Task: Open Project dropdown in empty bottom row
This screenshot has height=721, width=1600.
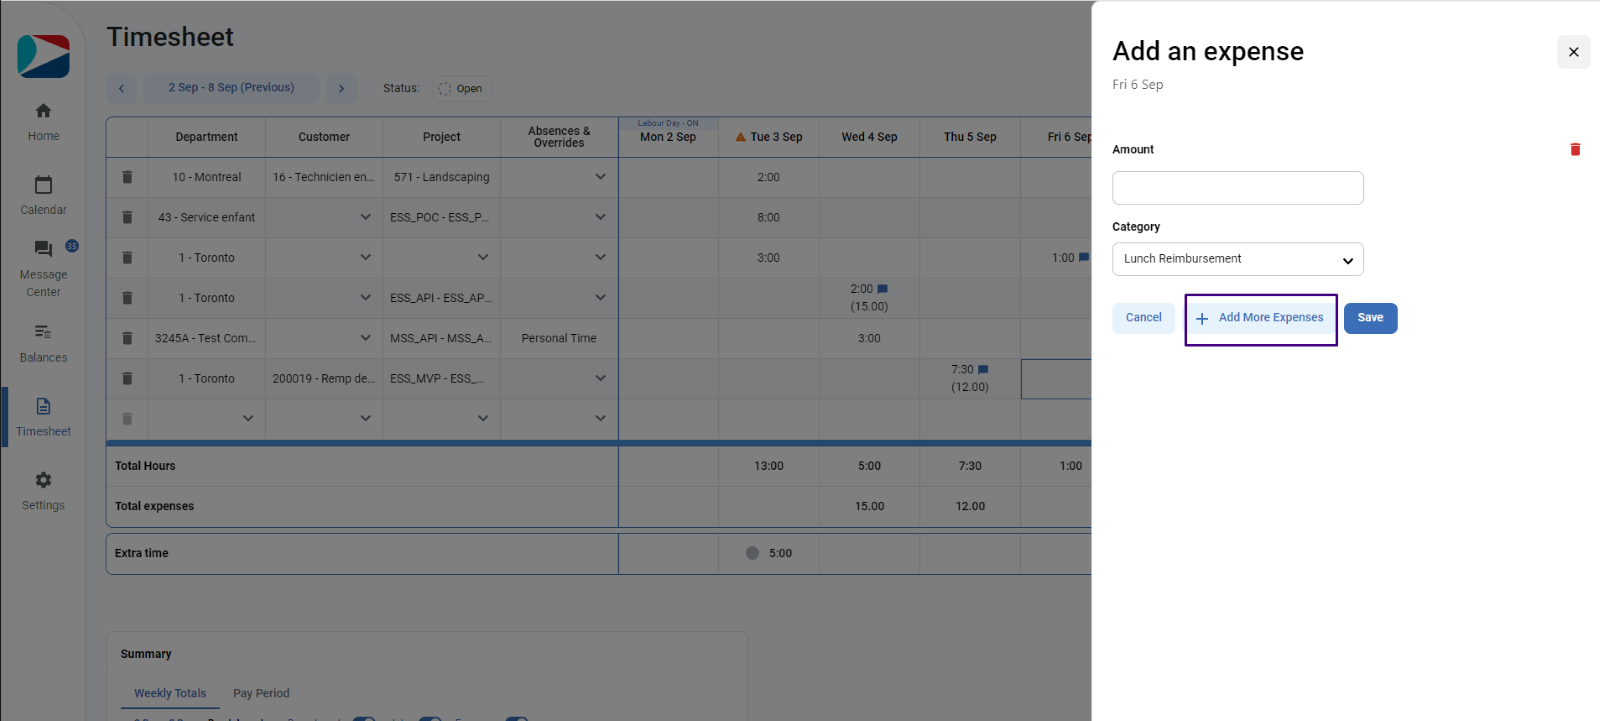Action: [x=482, y=419]
